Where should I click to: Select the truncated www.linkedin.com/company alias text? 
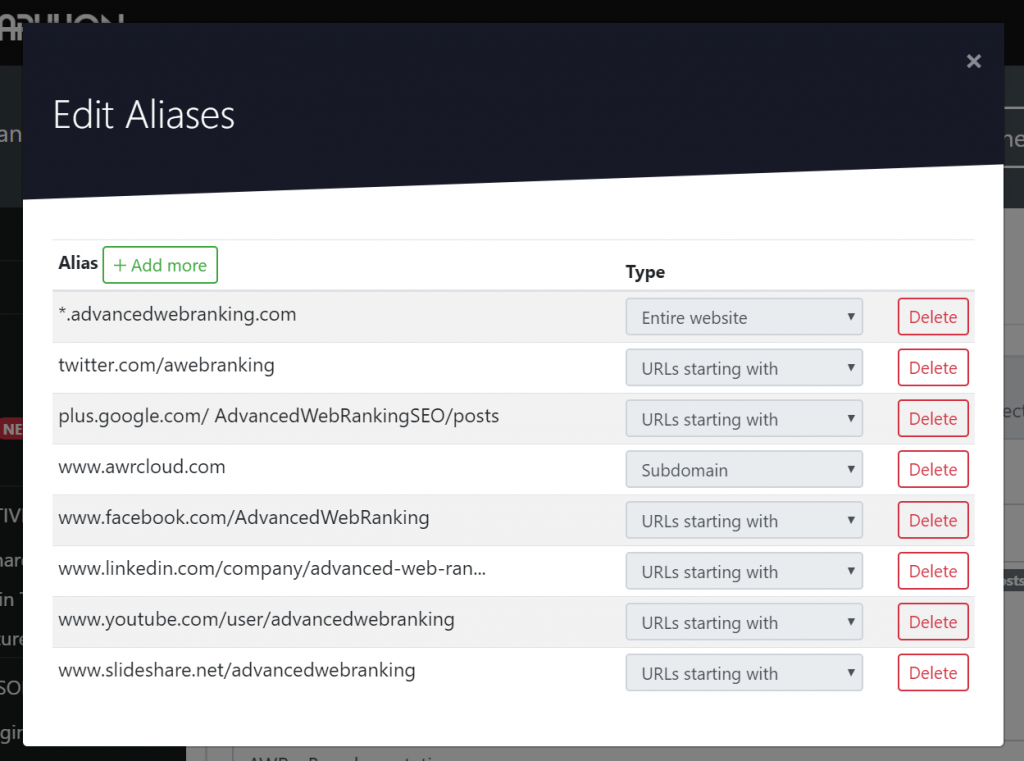pos(272,569)
